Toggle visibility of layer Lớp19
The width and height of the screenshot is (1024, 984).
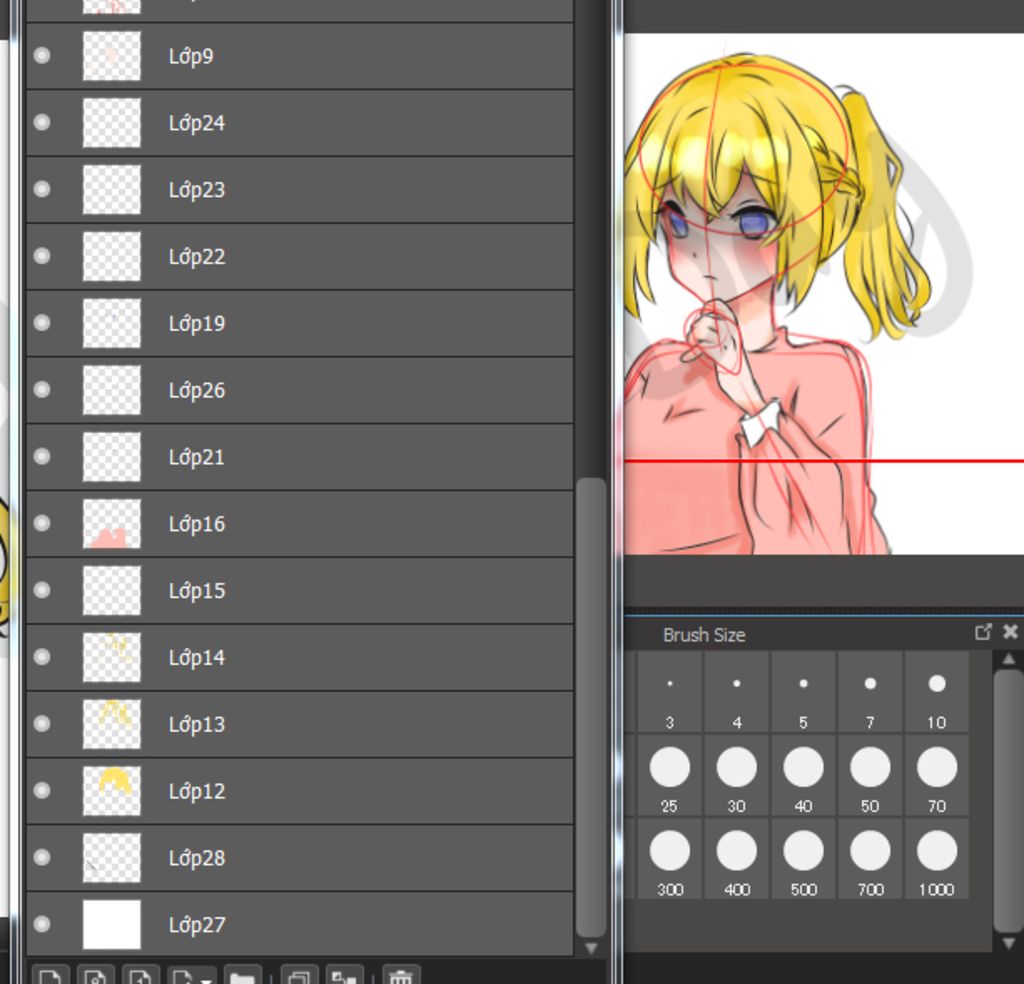click(42, 323)
